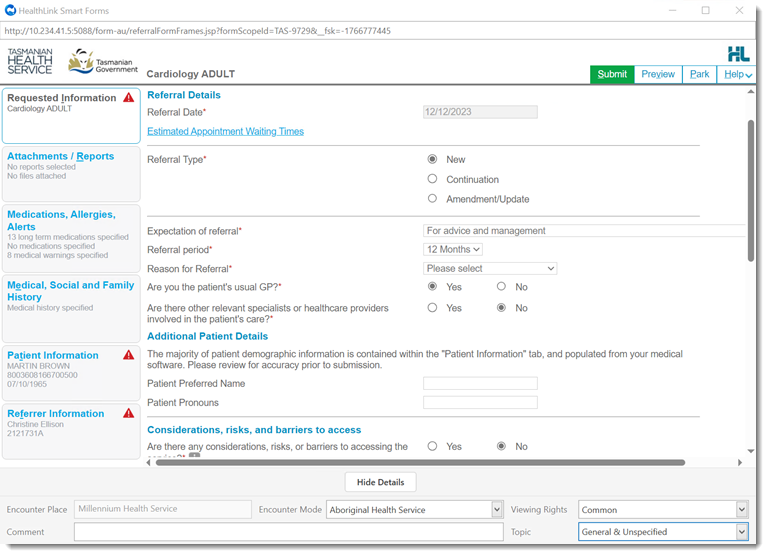768x556 pixels.
Task: Click the Additional Patient Details heading
Action: (x=208, y=336)
